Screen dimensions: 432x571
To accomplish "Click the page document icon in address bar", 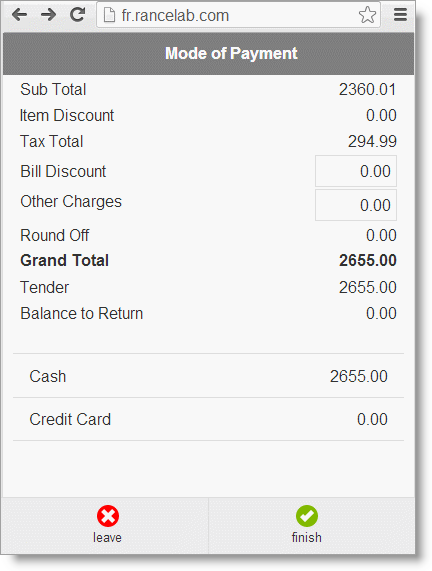I will 109,15.
